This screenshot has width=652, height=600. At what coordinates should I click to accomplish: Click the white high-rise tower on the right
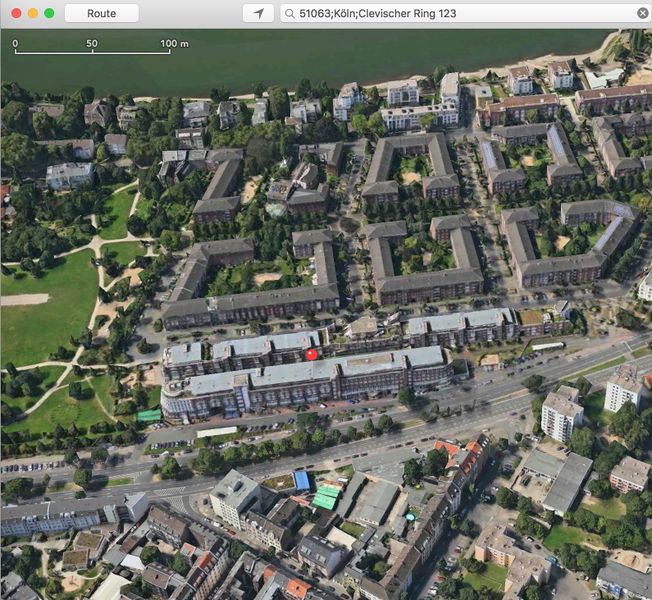coord(561,415)
